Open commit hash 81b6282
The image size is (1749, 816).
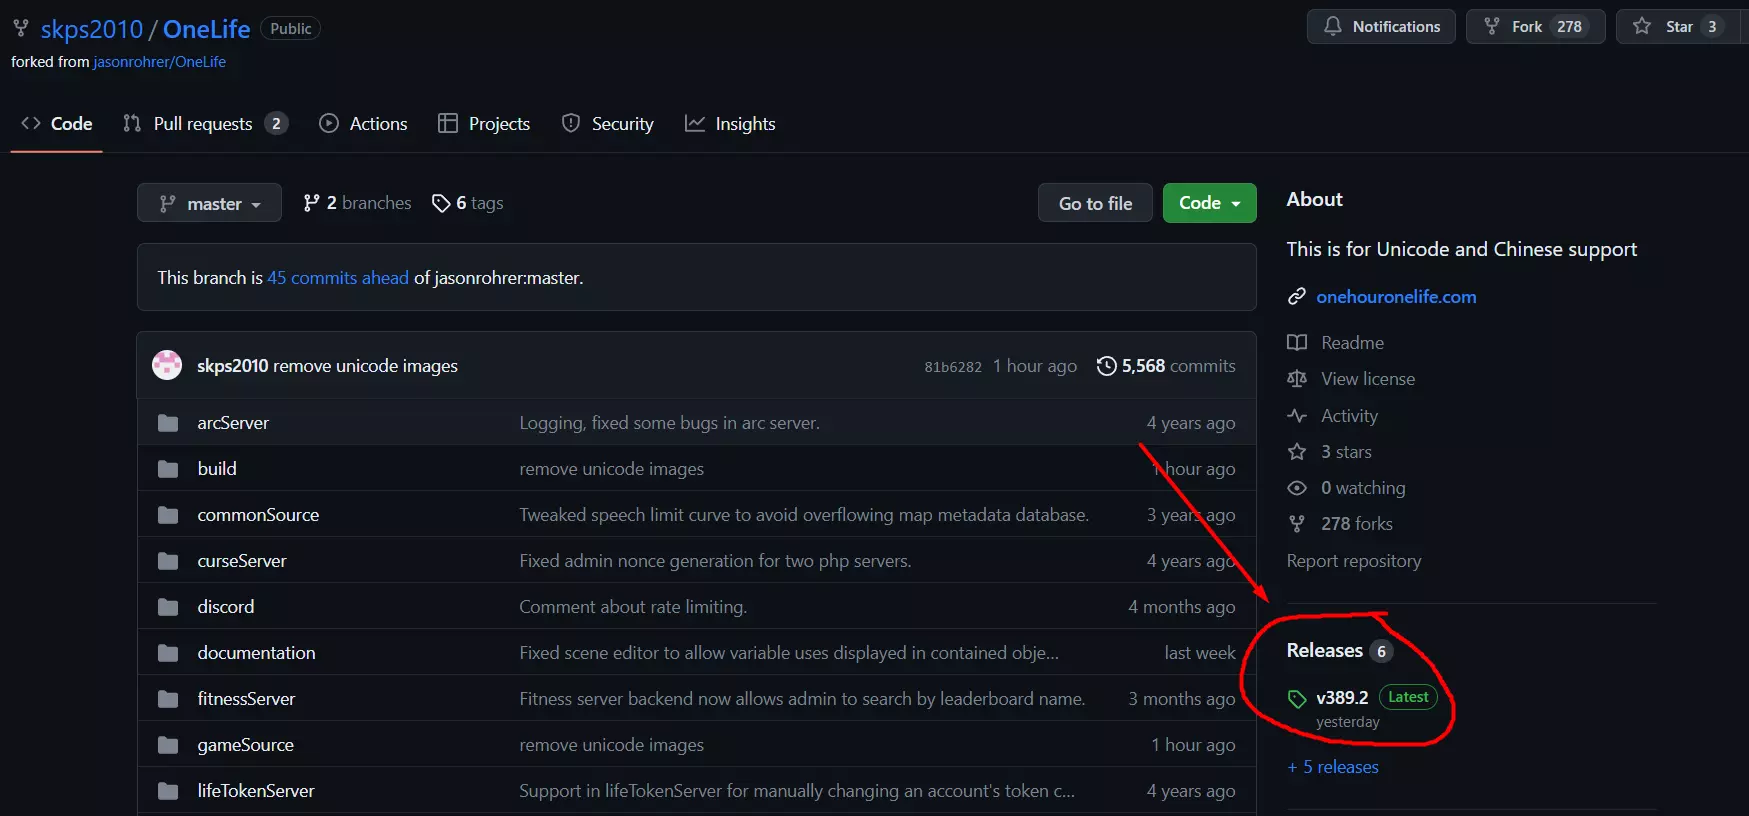coord(953,367)
